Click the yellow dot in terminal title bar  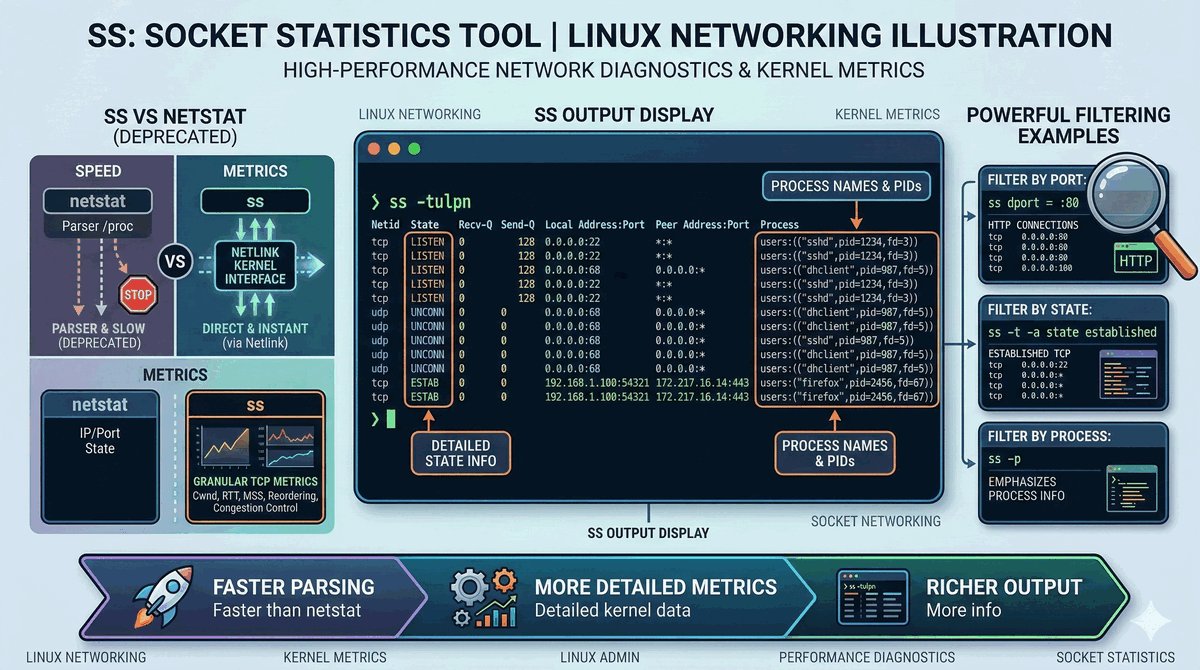(x=394, y=149)
